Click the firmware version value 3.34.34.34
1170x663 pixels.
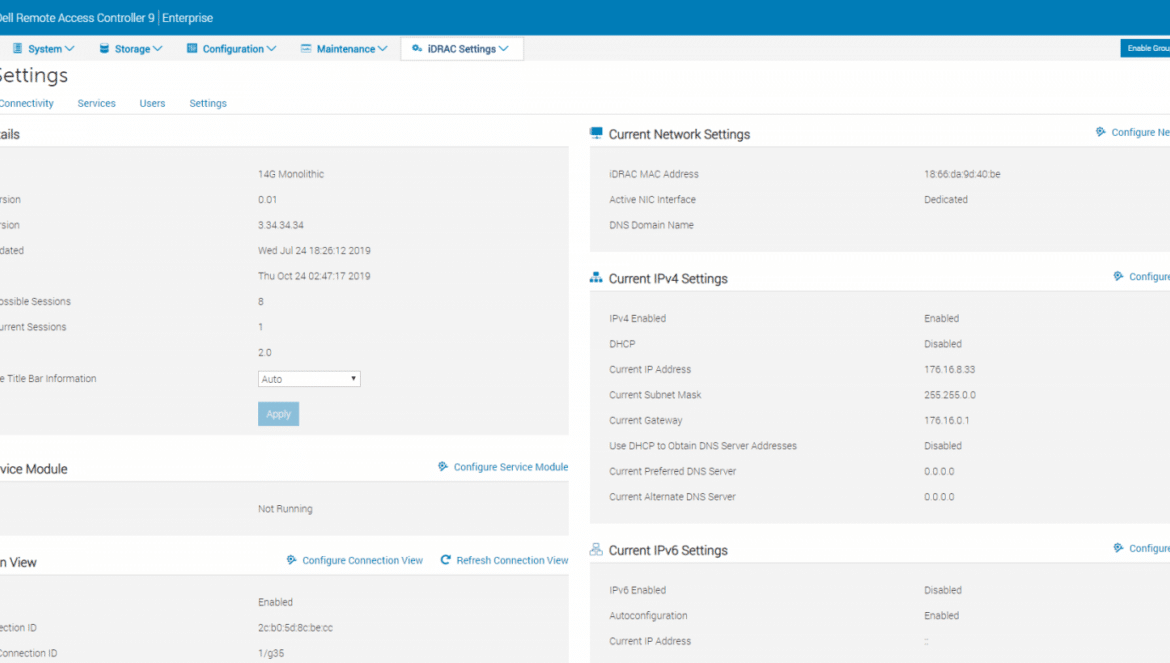(281, 224)
